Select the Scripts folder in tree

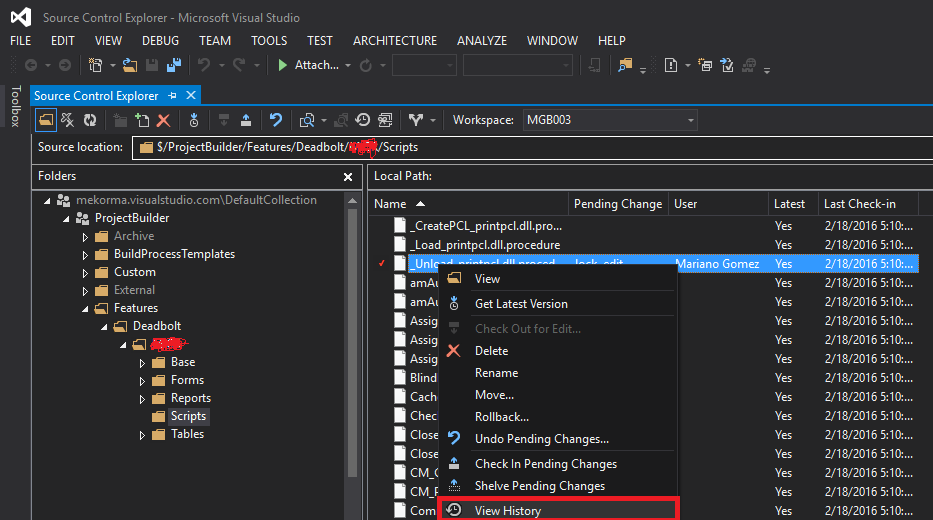(x=188, y=416)
